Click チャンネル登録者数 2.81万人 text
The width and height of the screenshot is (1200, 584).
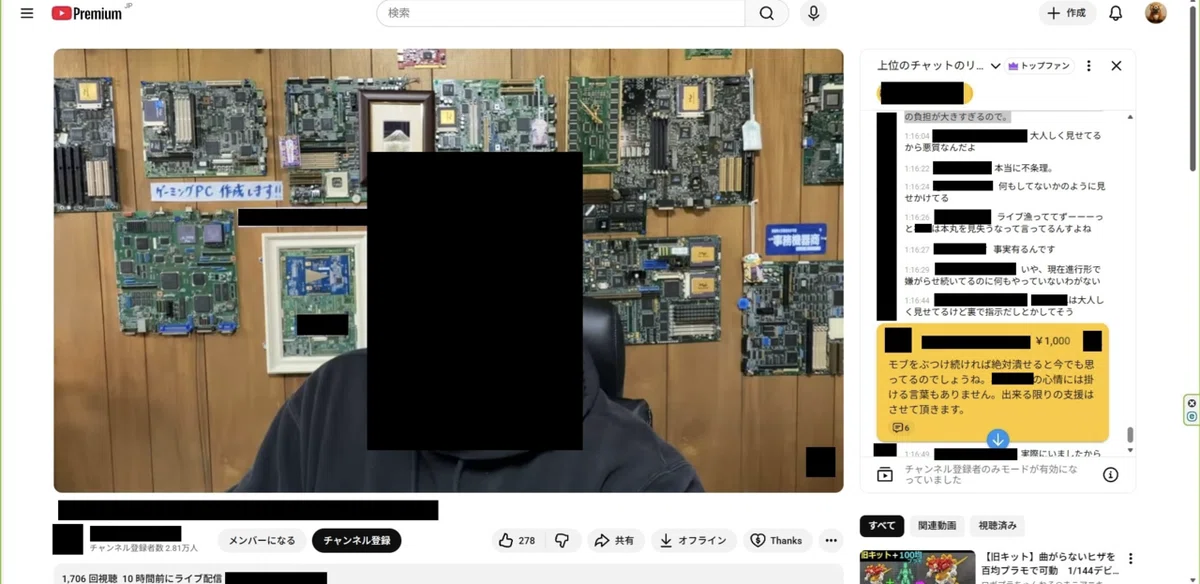144,548
